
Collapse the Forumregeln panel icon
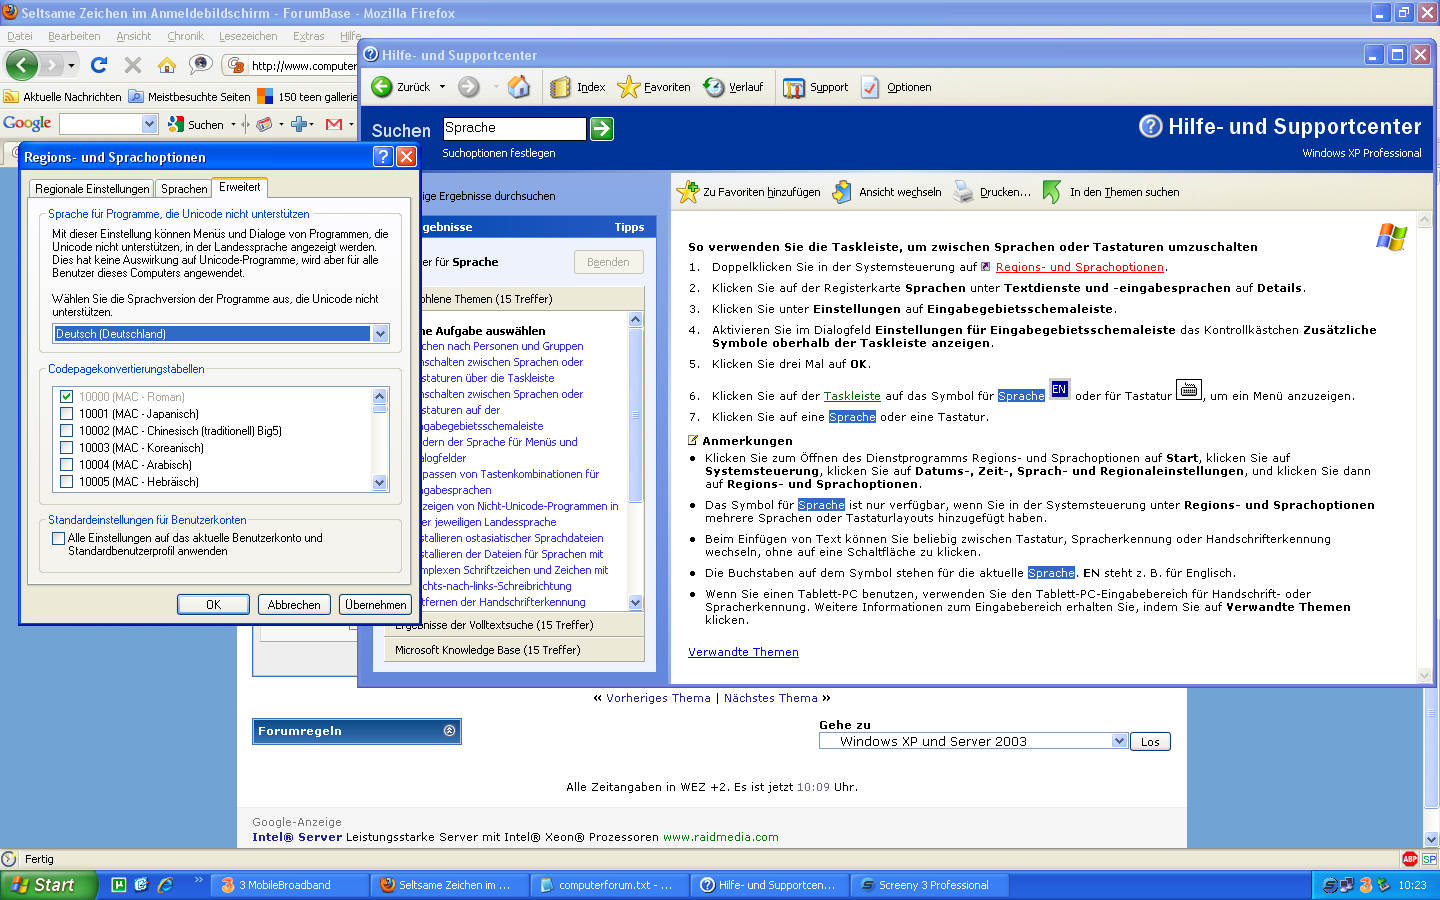449,731
